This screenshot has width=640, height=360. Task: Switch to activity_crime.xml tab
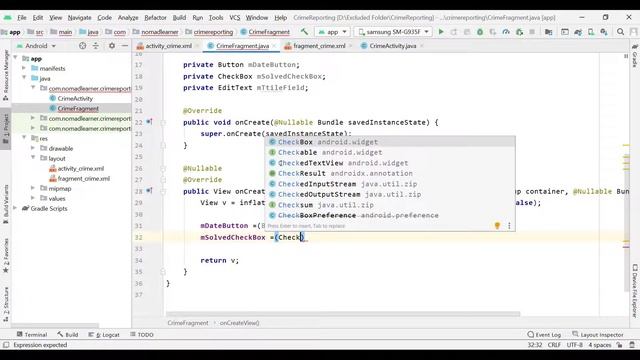pyautogui.click(x=168, y=46)
